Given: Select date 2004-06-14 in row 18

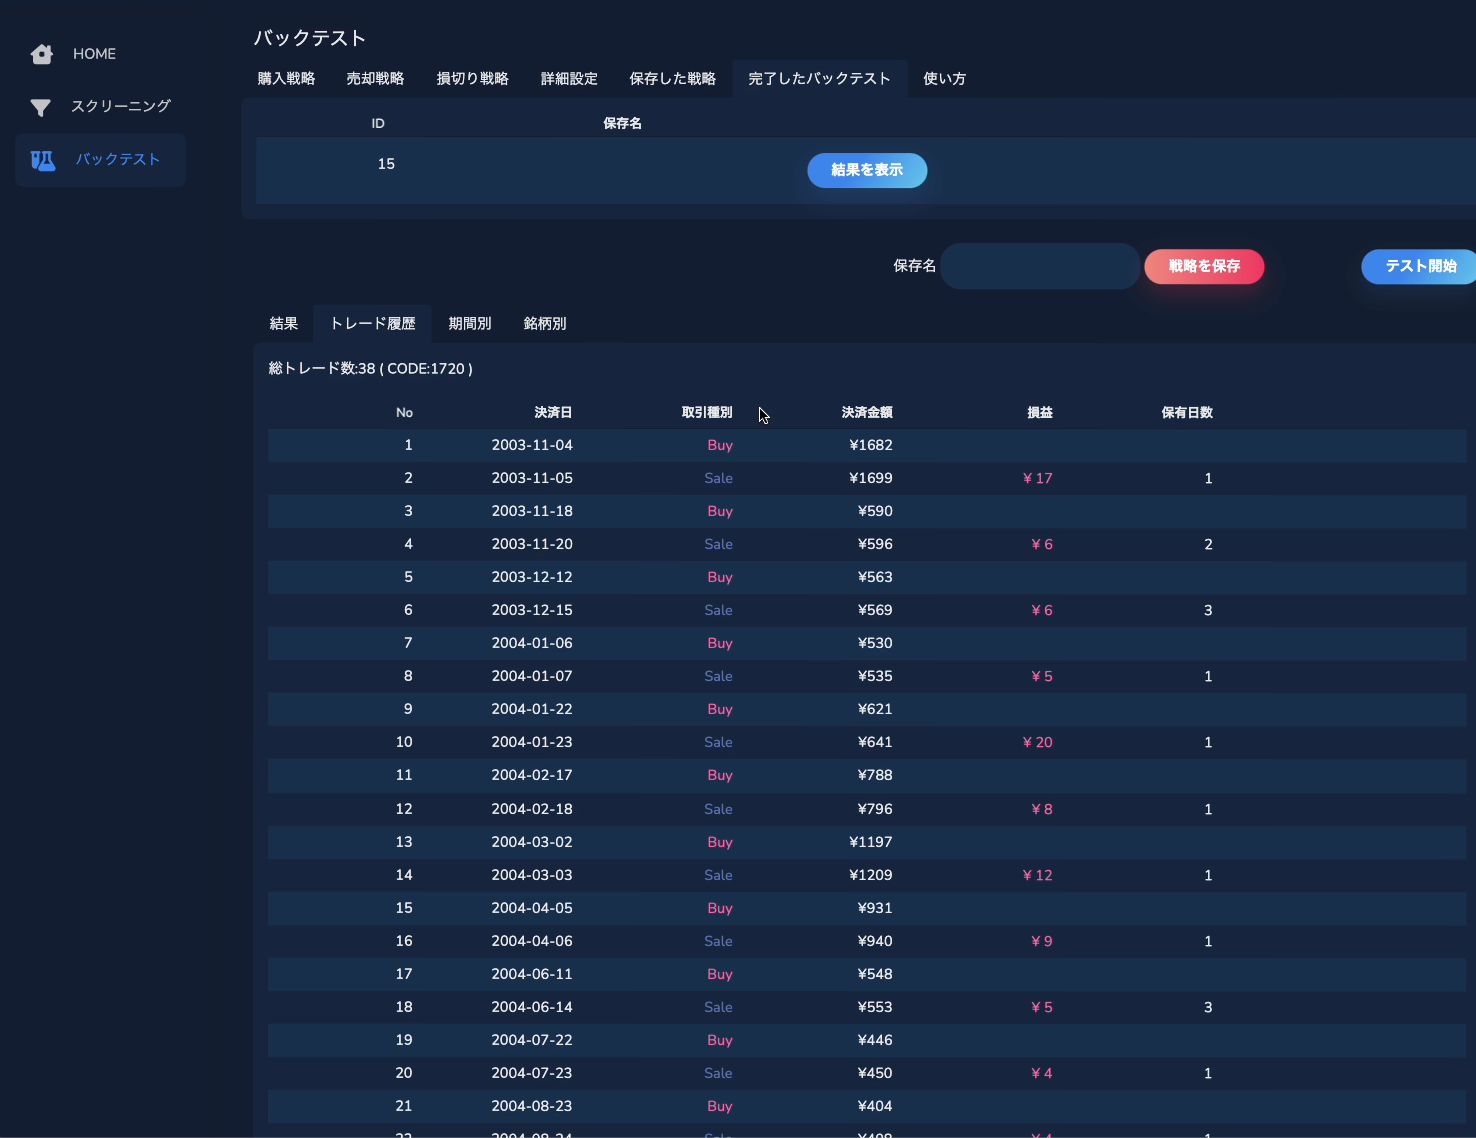Looking at the screenshot, I should pyautogui.click(x=532, y=1007).
